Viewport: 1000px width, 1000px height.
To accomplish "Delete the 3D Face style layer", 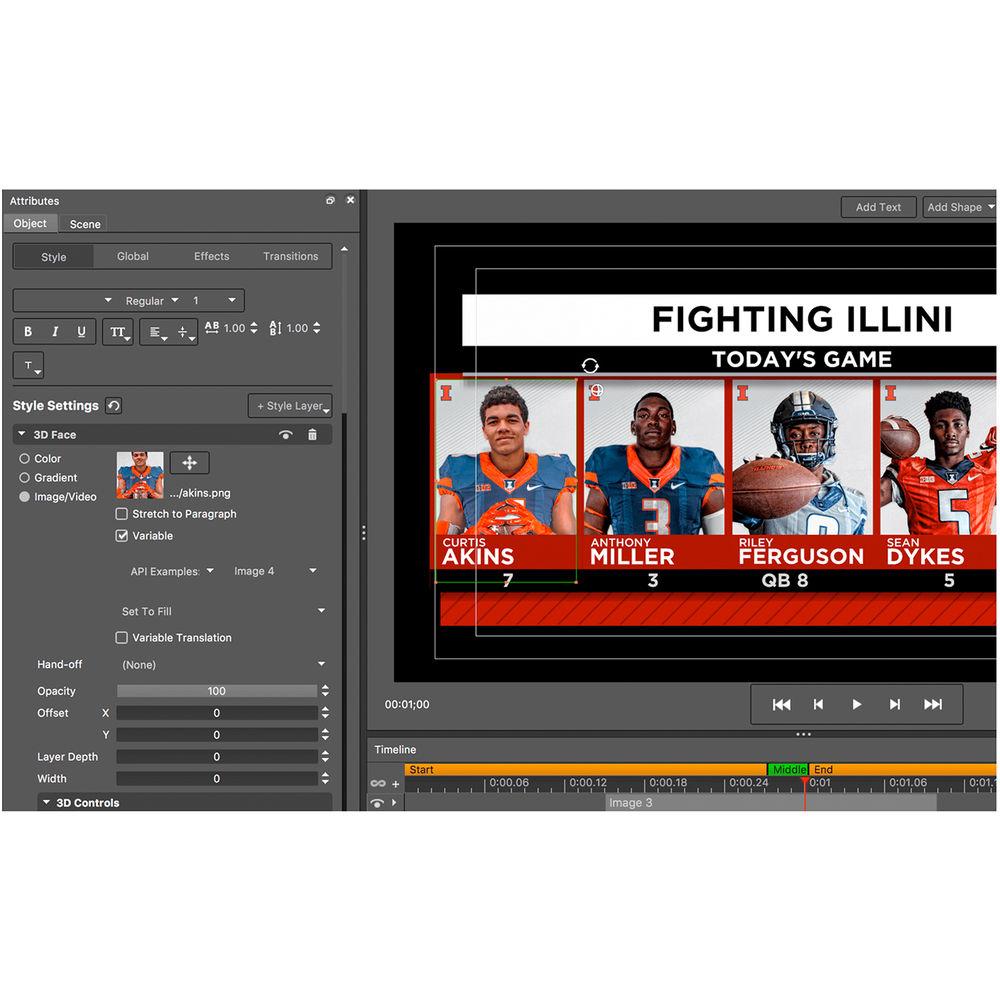I will [313, 434].
